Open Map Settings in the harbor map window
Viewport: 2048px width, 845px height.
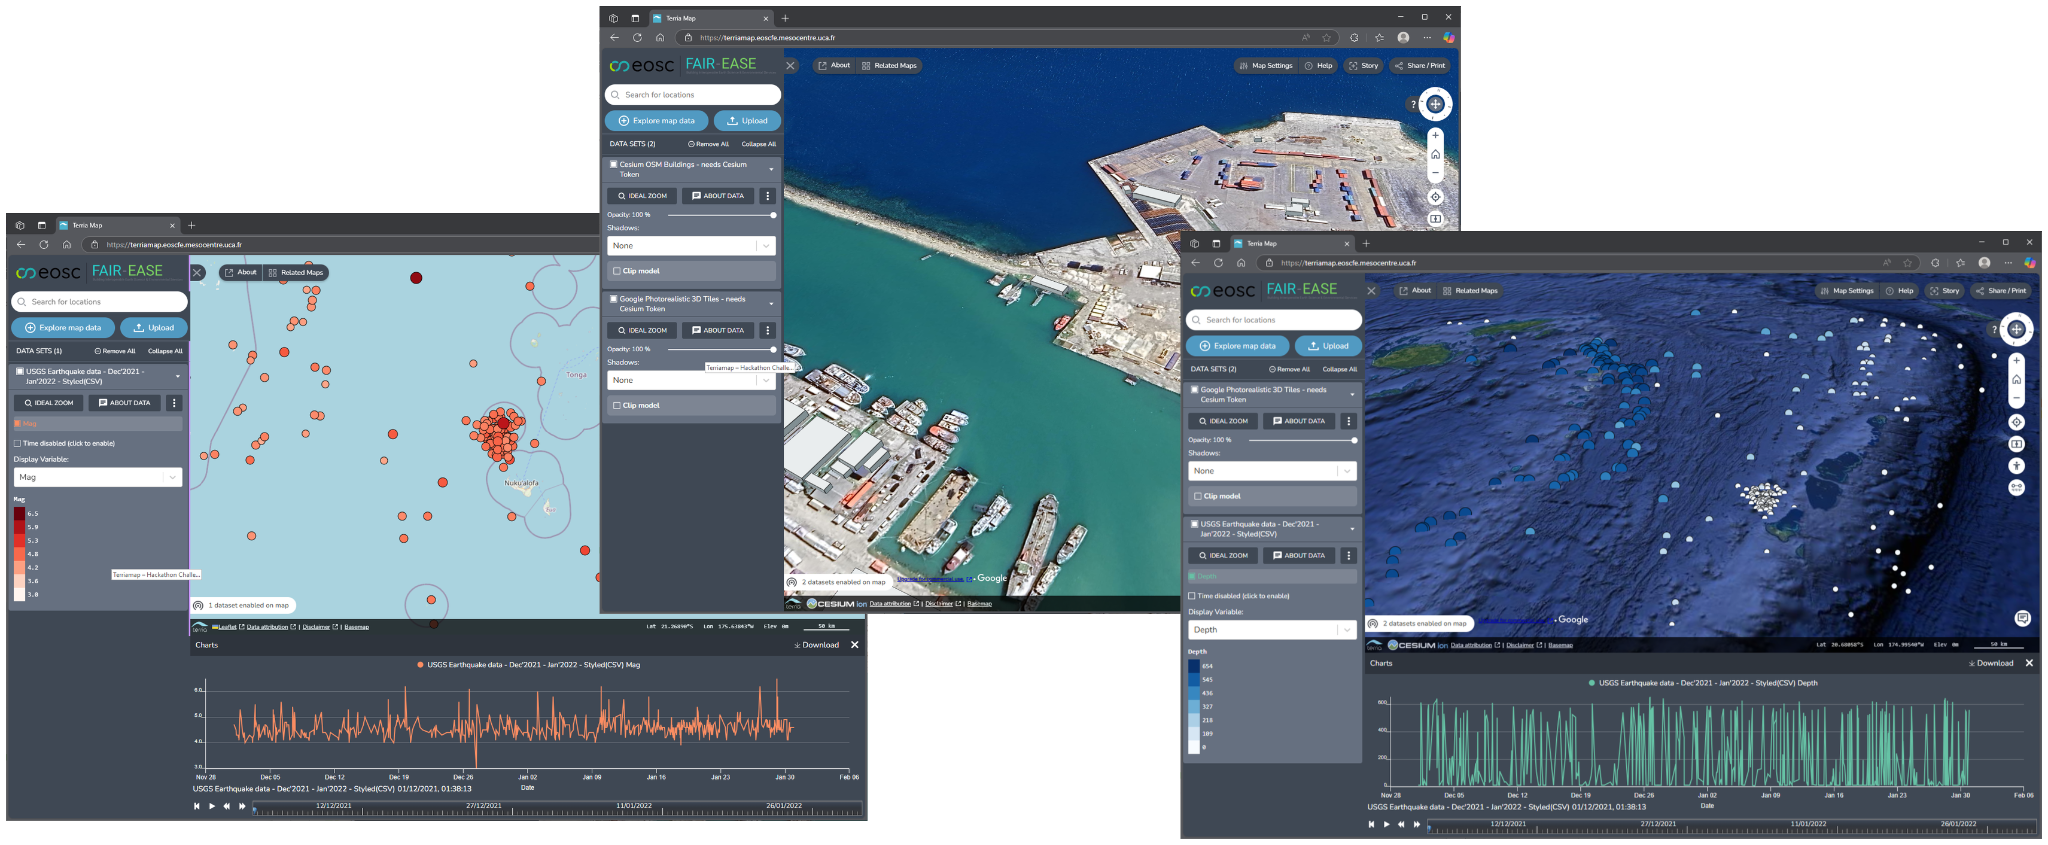coord(1265,66)
